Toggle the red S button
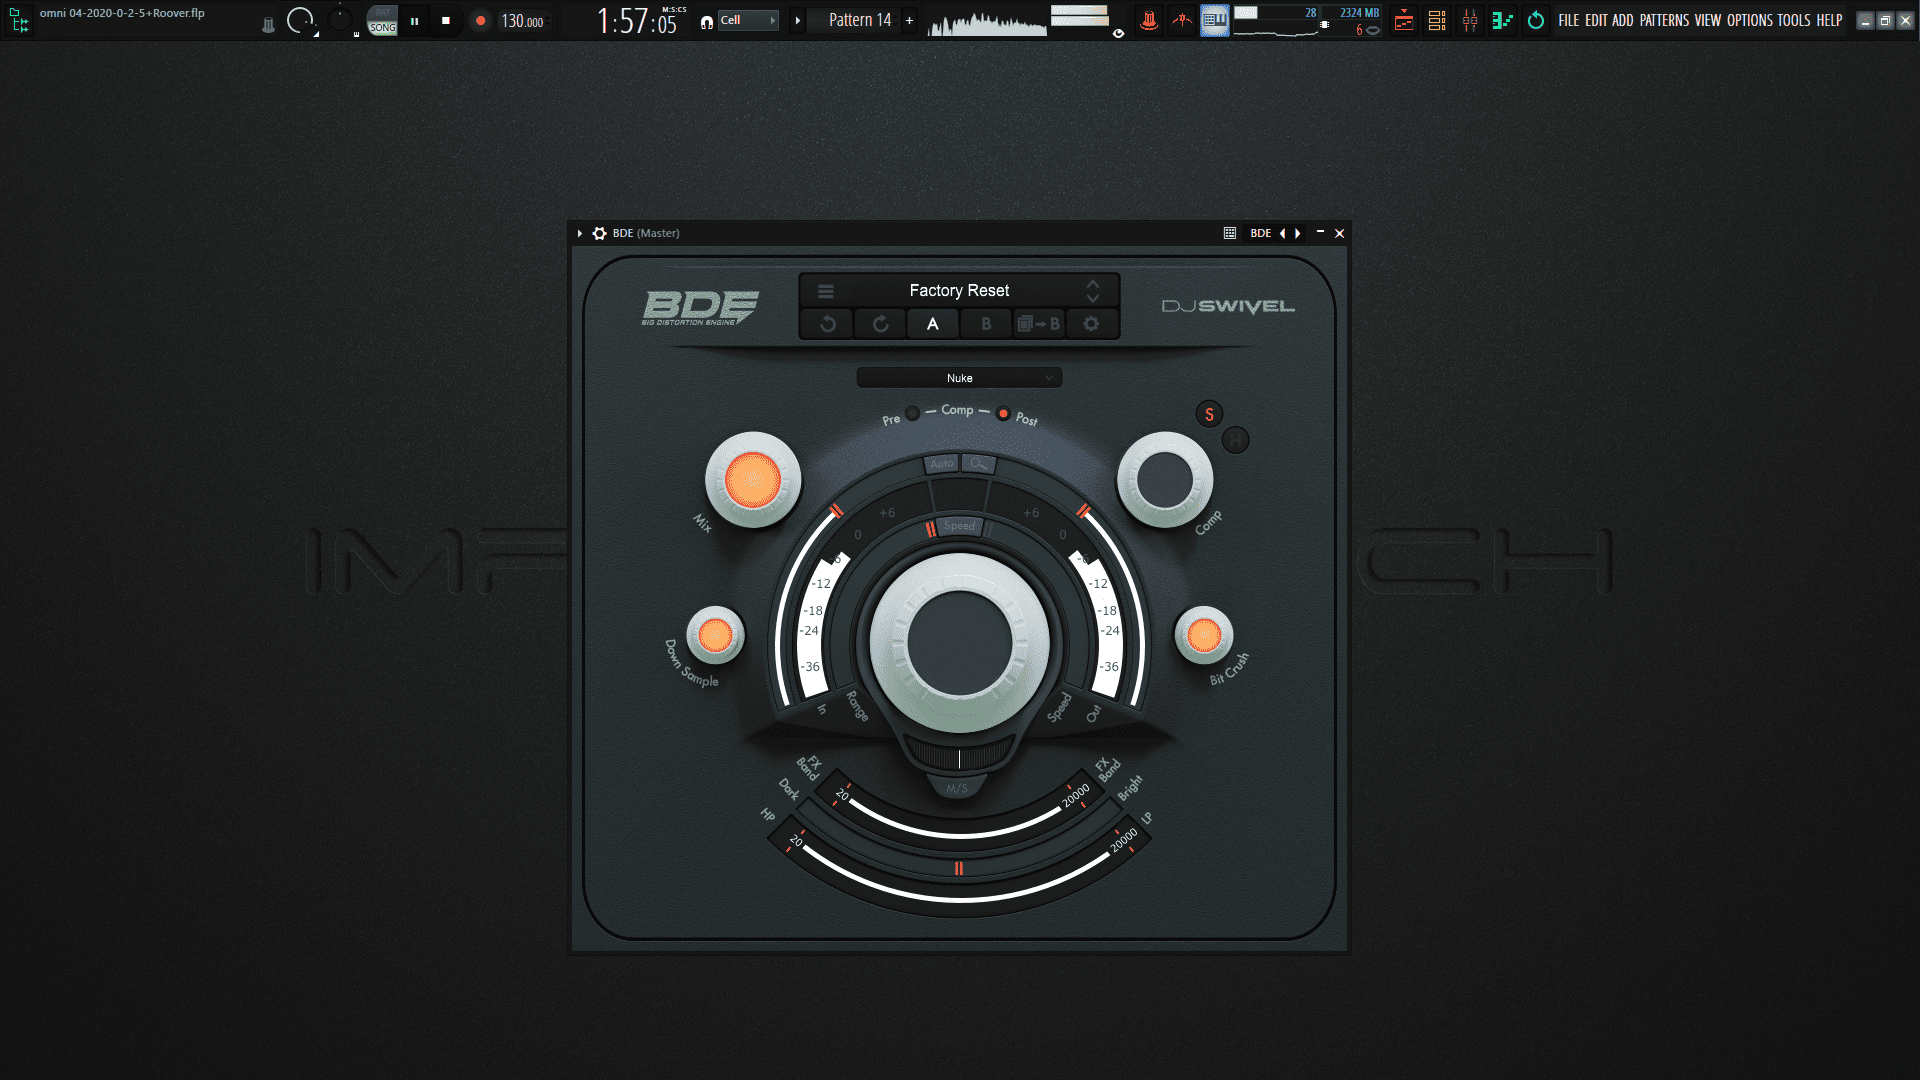1920x1080 pixels. pyautogui.click(x=1209, y=414)
